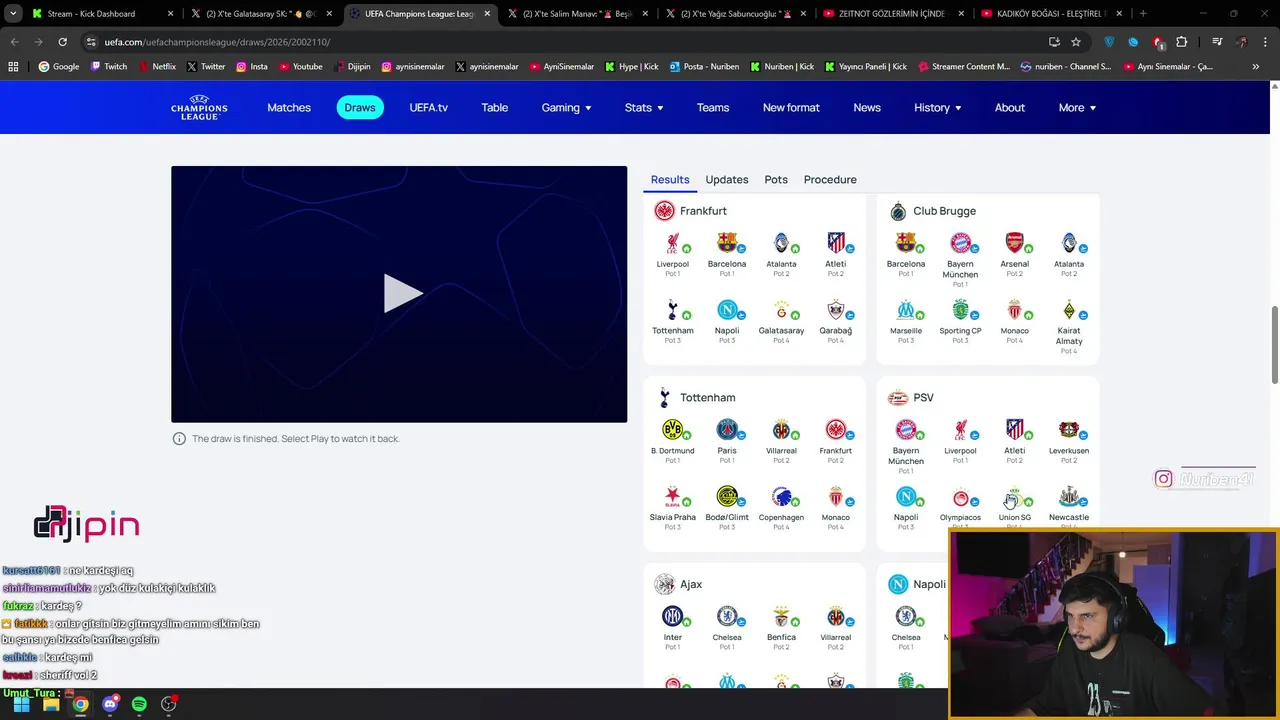This screenshot has width=1280, height=720.
Task: Play the draw replay video
Action: [402, 294]
